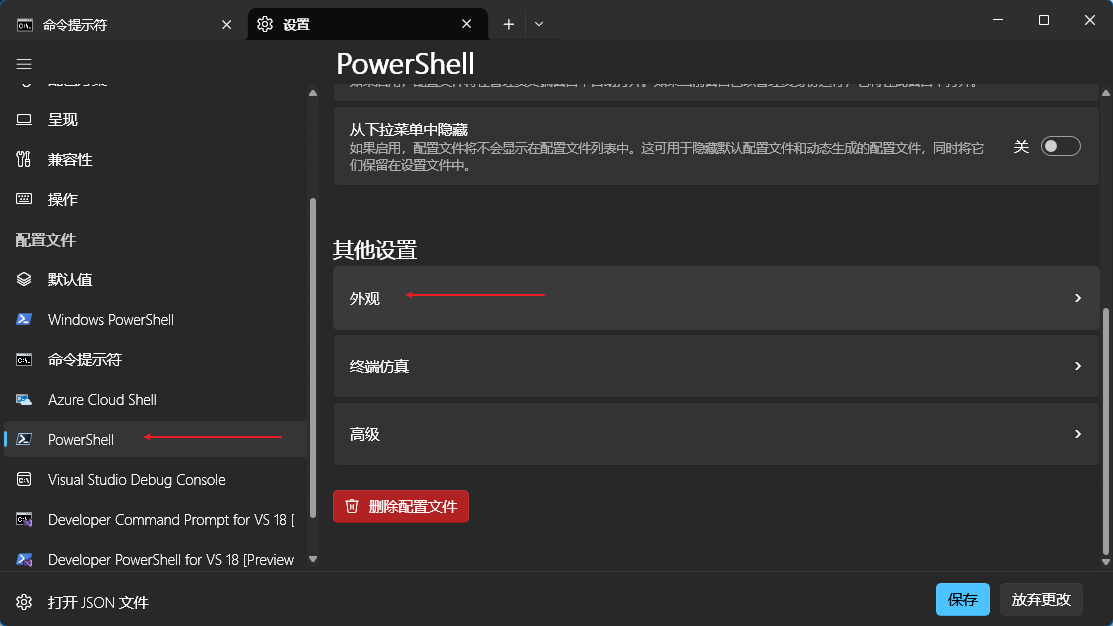The width and height of the screenshot is (1113, 626).
Task: Expand the 高级 settings section
Action: [x=715, y=434]
